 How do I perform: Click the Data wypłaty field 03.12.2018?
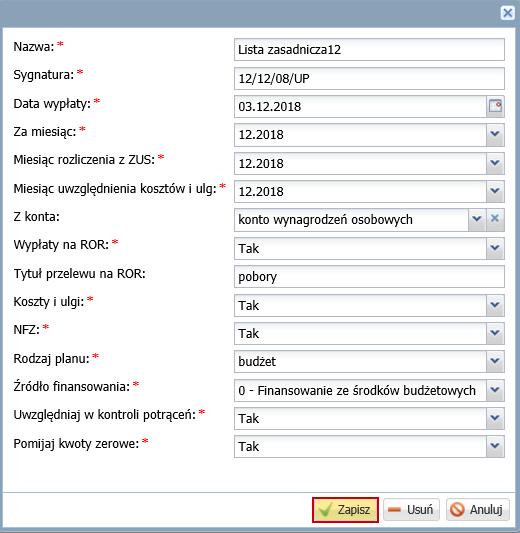(360, 106)
